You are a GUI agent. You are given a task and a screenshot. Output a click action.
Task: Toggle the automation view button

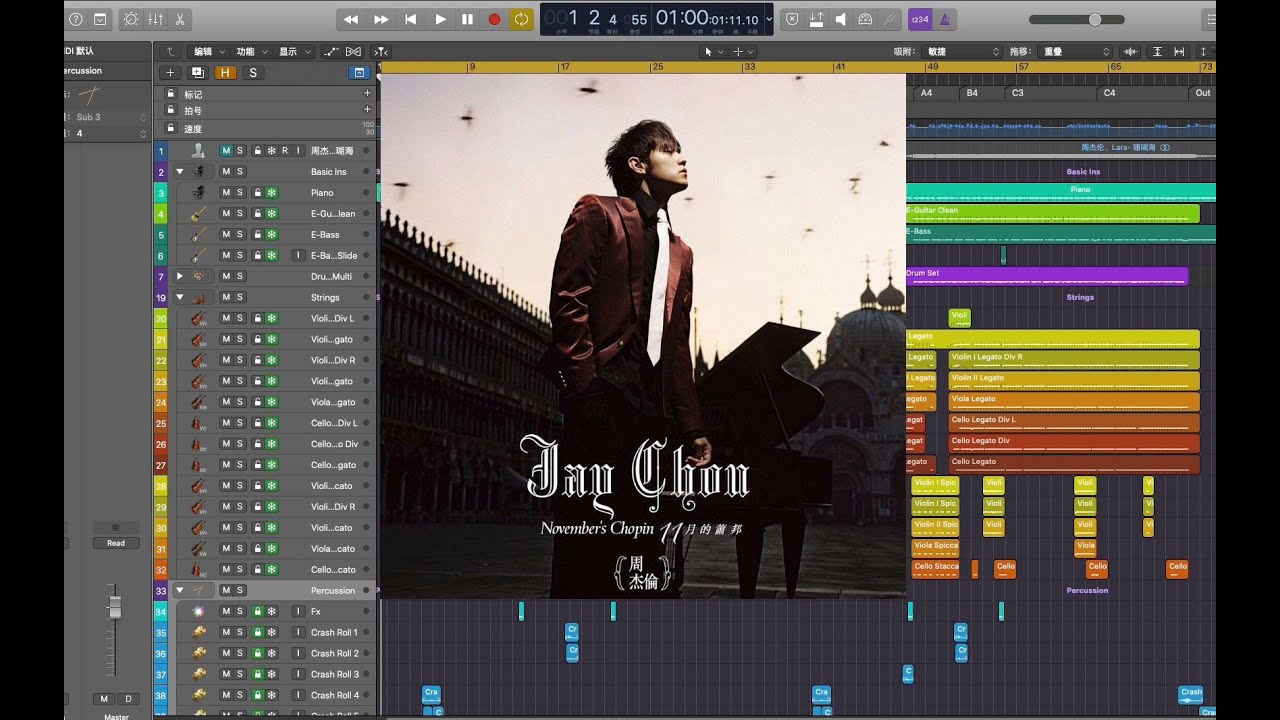tap(331, 51)
